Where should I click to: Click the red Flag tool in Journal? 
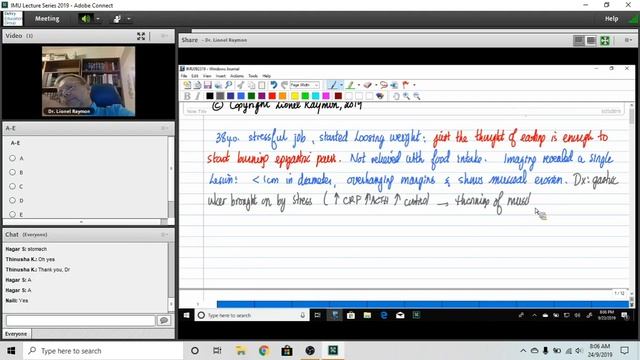(x=405, y=85)
